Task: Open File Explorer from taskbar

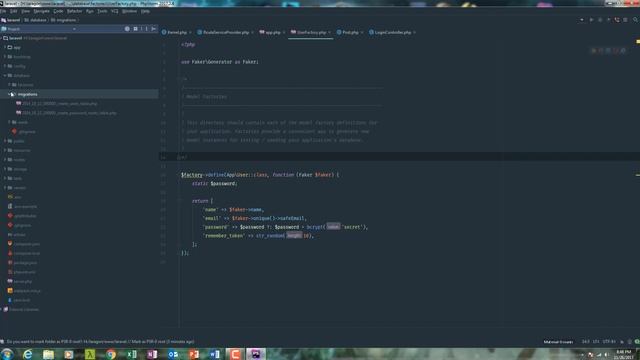Action: 48,354
